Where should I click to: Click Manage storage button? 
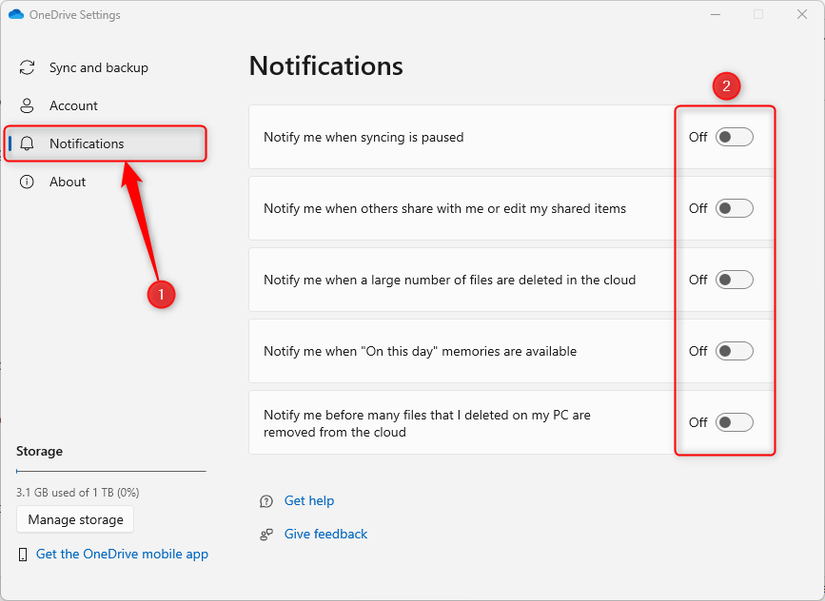click(75, 519)
